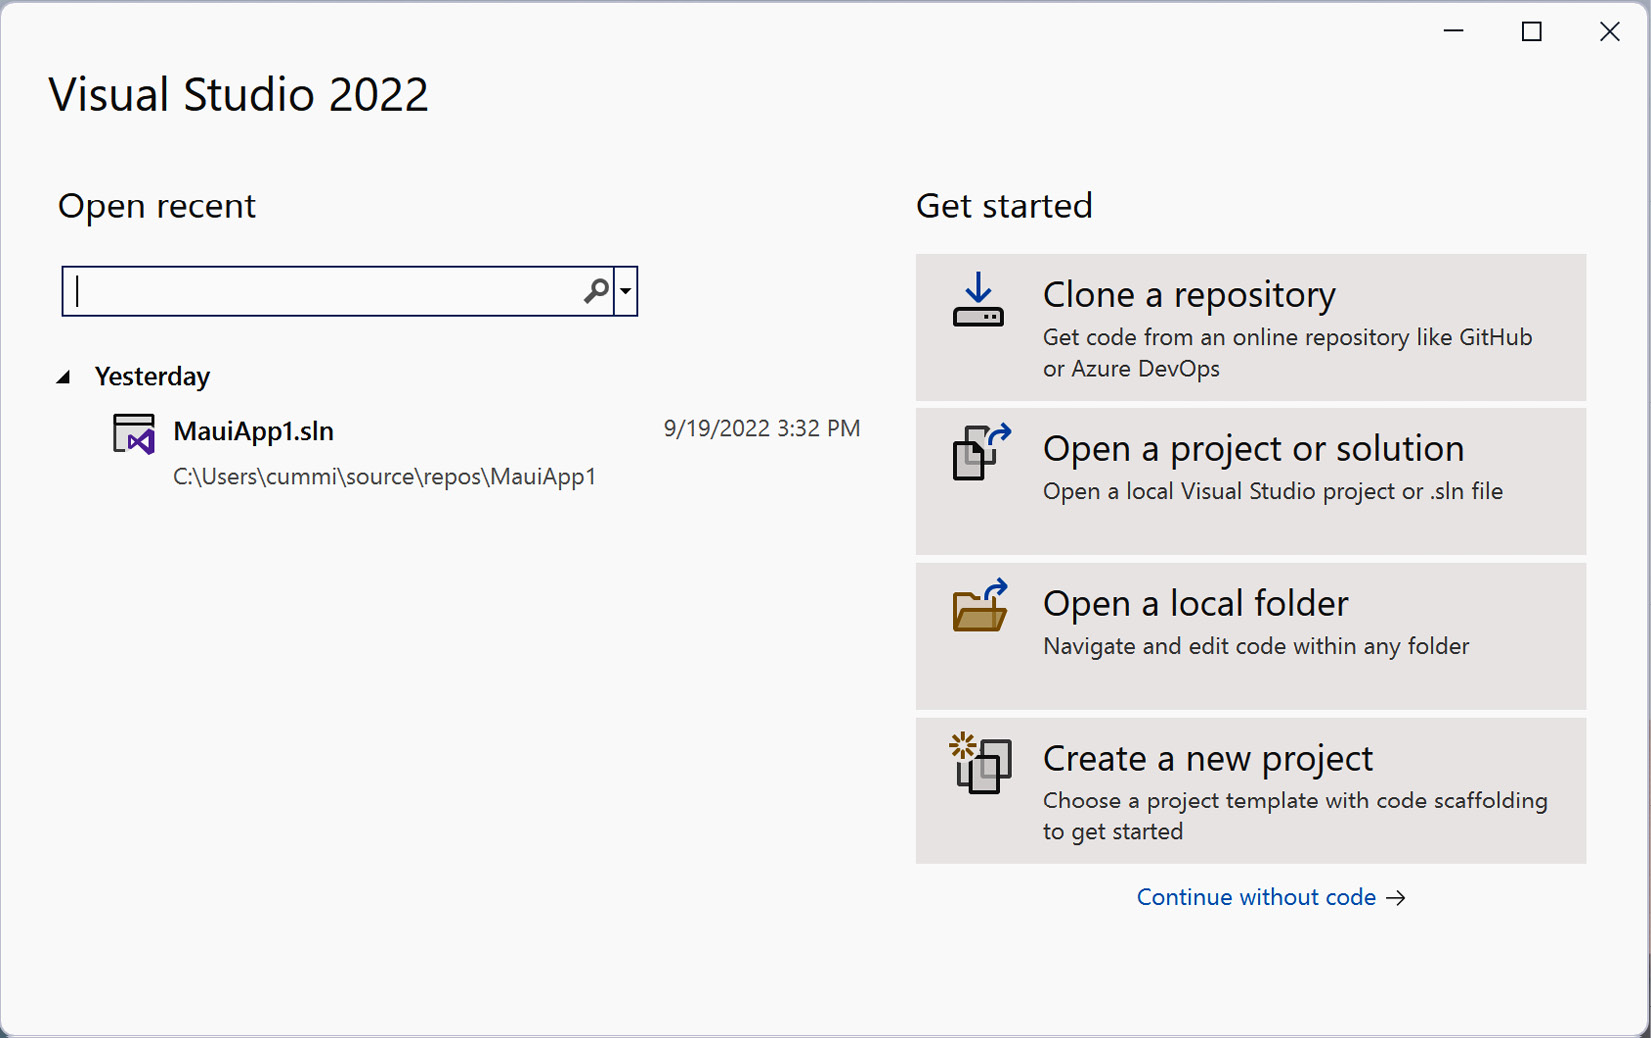Click Continue without code link
This screenshot has width=1651, height=1038.
(1271, 897)
